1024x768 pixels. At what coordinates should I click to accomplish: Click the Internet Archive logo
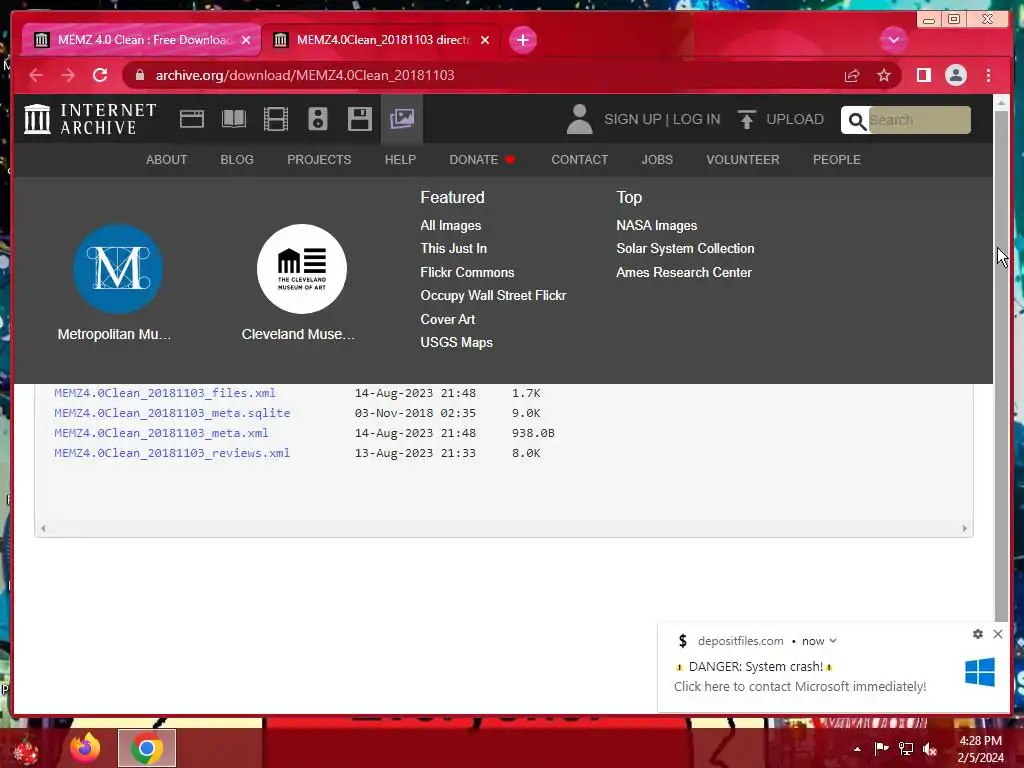90,119
